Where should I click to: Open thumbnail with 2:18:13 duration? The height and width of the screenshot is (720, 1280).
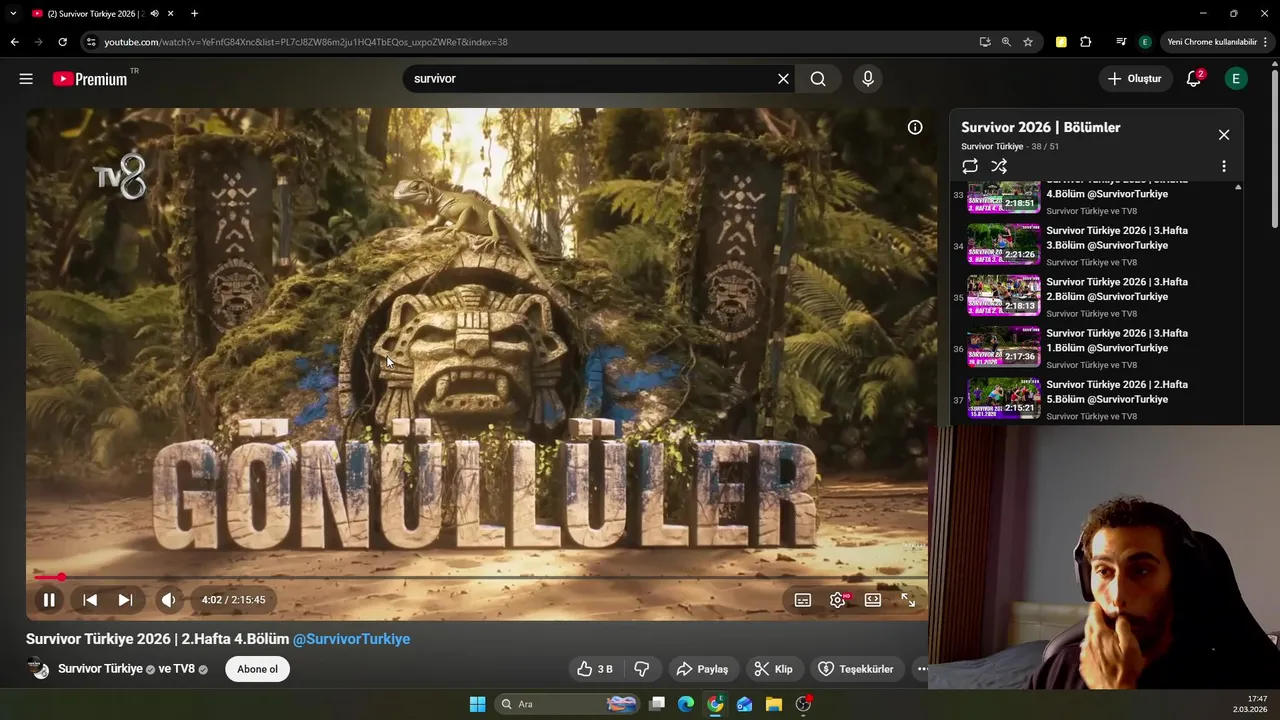(1004, 295)
